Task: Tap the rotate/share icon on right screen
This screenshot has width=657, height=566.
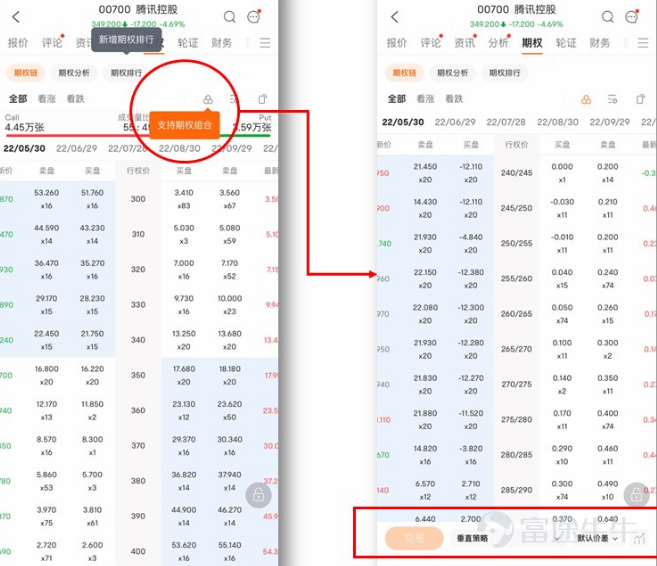Action: tap(640, 99)
